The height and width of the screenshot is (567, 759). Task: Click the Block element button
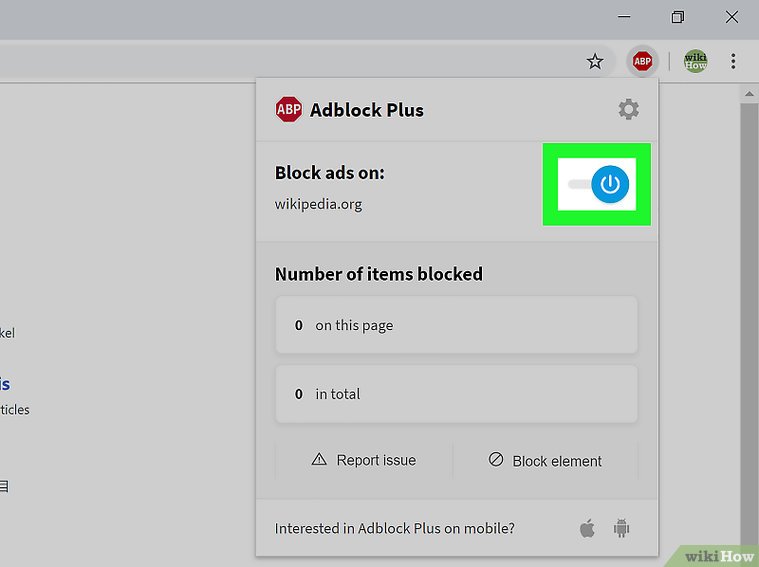[x=545, y=461]
